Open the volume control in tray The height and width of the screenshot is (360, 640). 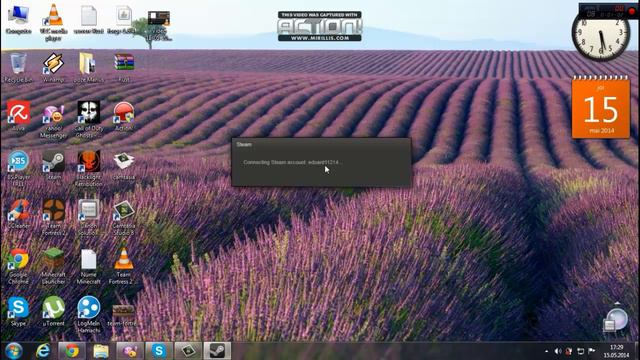click(558, 351)
